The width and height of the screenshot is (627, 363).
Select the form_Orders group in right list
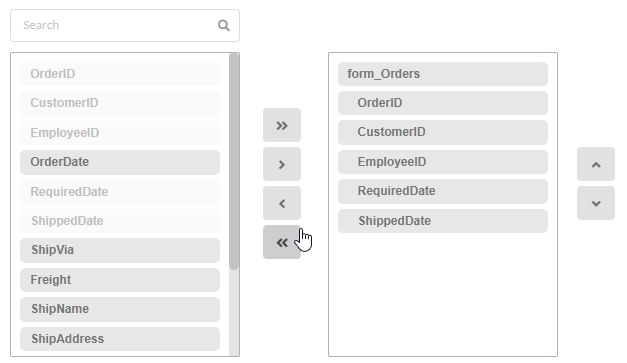click(443, 74)
